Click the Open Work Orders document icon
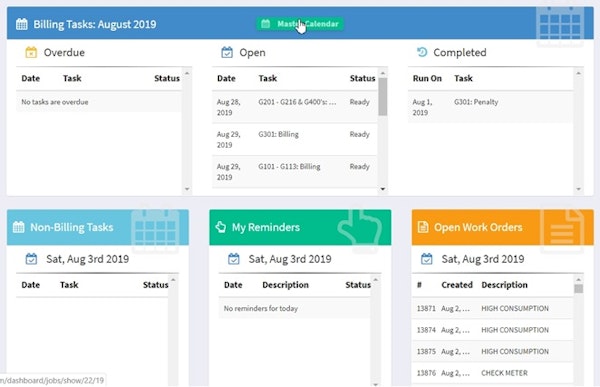The height and width of the screenshot is (387, 600). (x=423, y=227)
